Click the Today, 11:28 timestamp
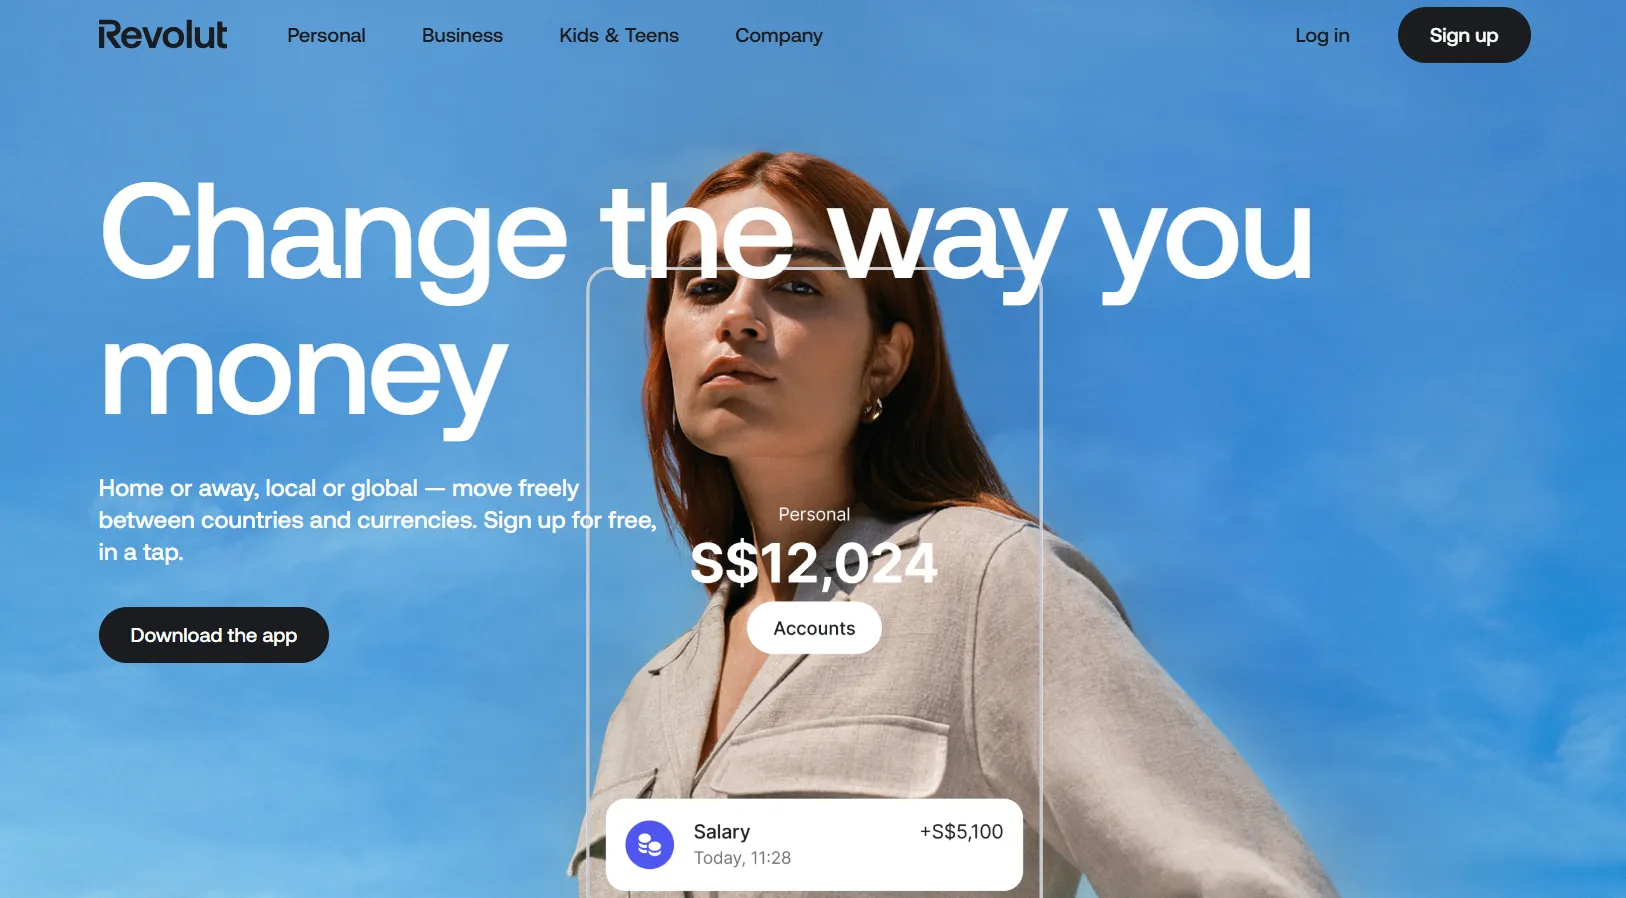1626x898 pixels. click(742, 858)
